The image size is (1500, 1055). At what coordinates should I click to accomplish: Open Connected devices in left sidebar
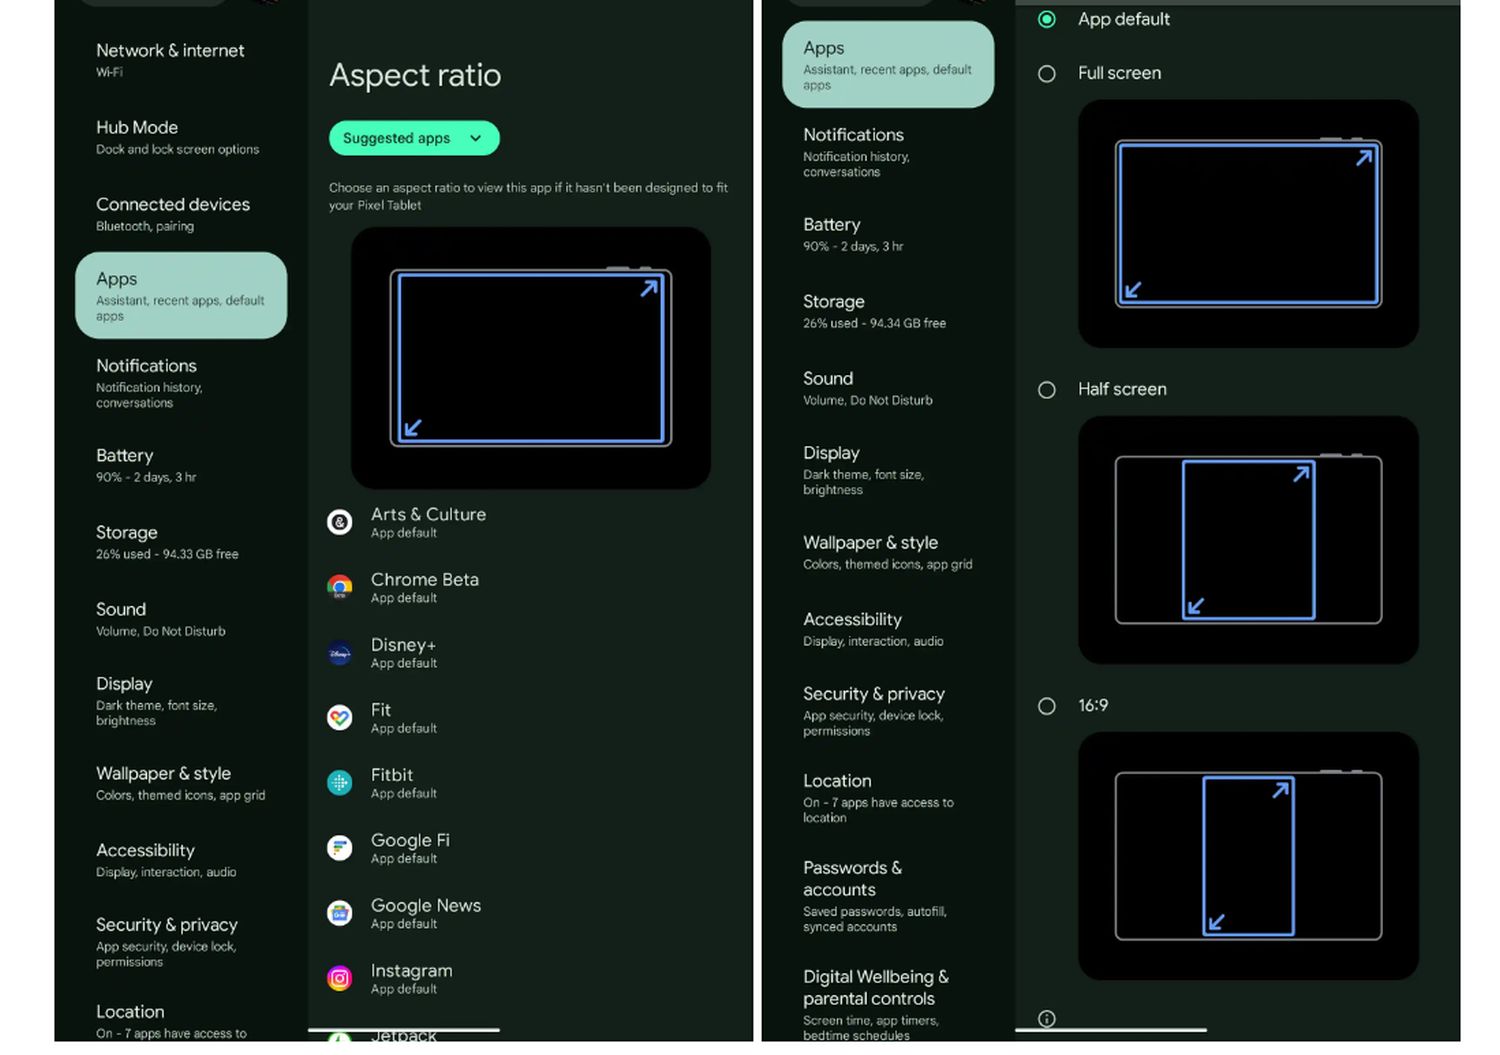tap(173, 214)
